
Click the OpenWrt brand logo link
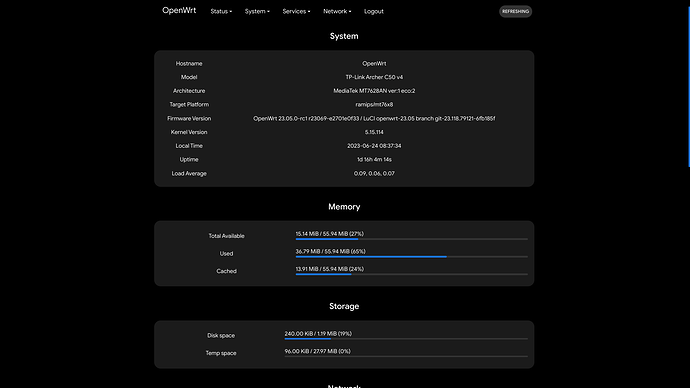pos(179,11)
